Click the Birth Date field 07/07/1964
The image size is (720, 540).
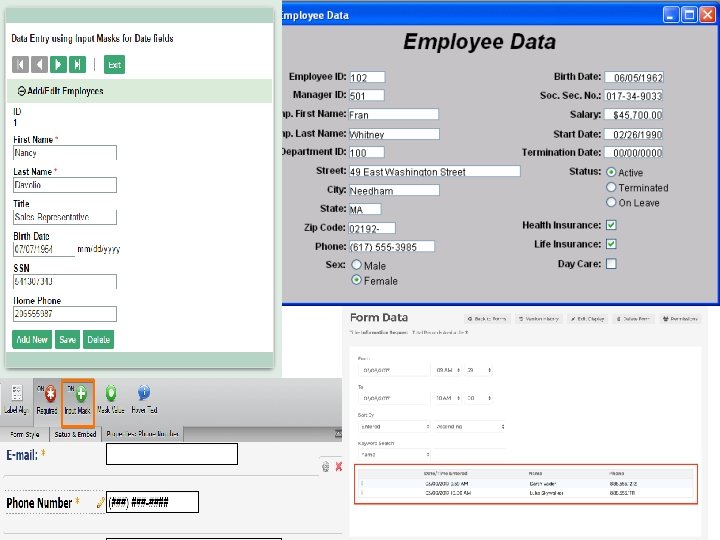point(44,249)
